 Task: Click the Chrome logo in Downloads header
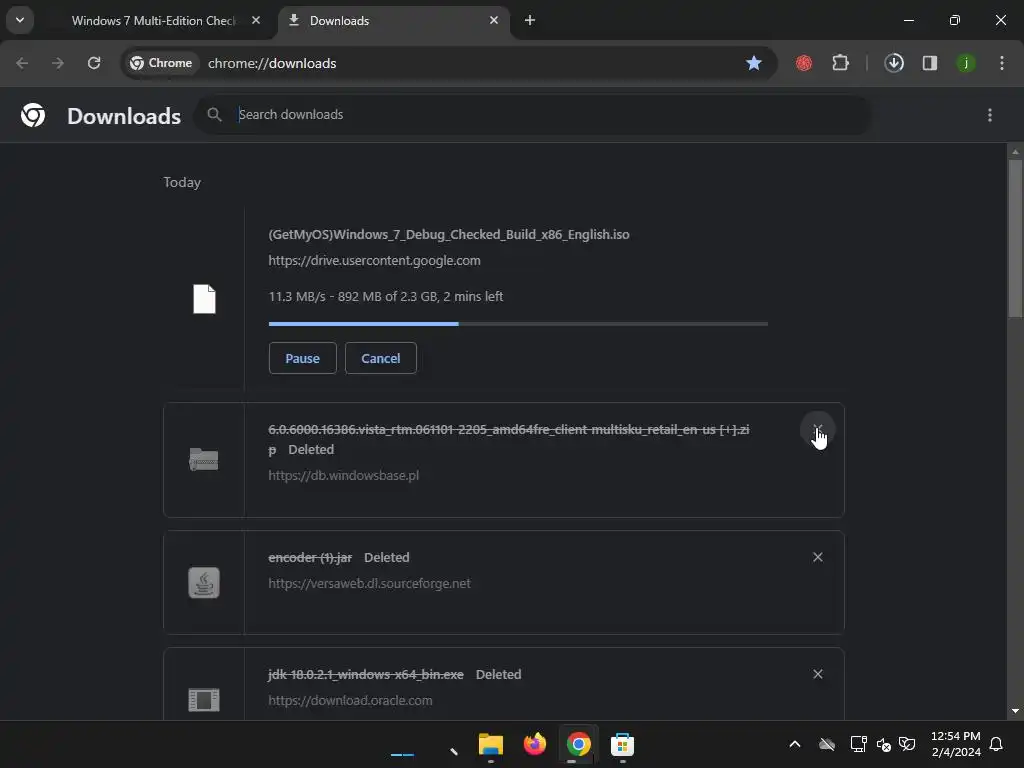pos(33,115)
